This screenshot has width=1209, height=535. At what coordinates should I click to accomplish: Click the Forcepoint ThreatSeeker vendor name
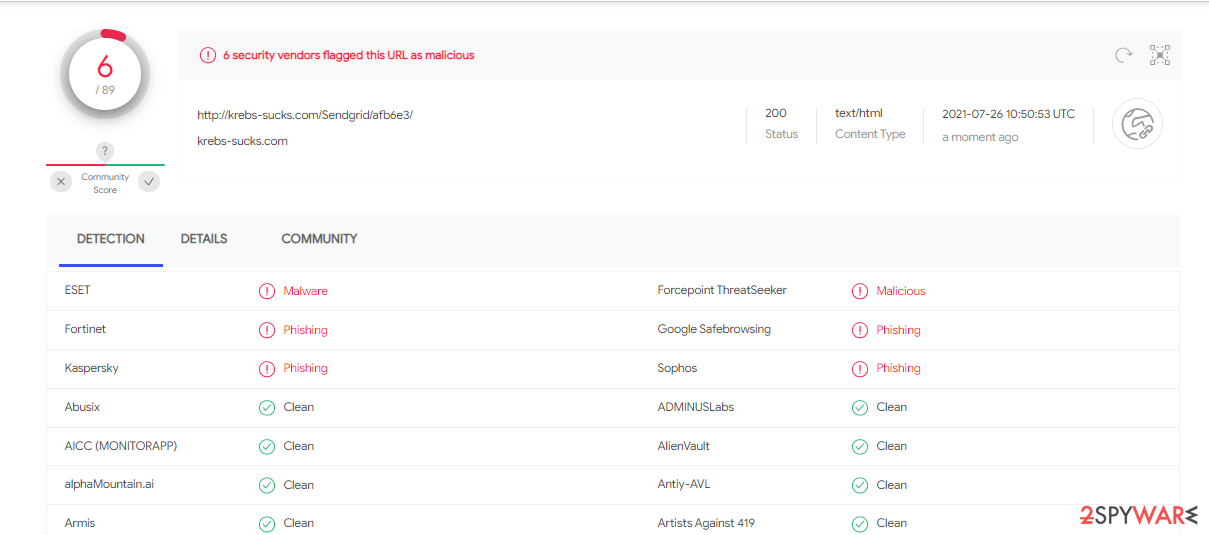(x=722, y=290)
